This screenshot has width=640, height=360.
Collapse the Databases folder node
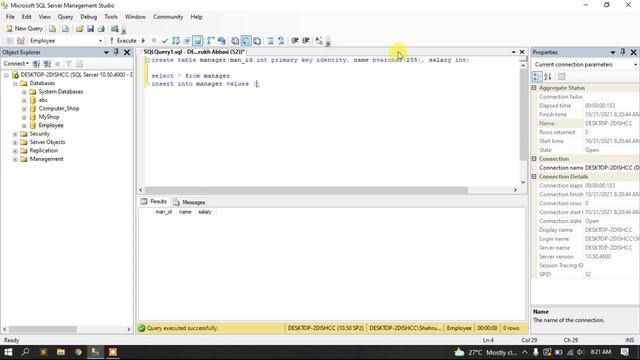click(x=15, y=83)
